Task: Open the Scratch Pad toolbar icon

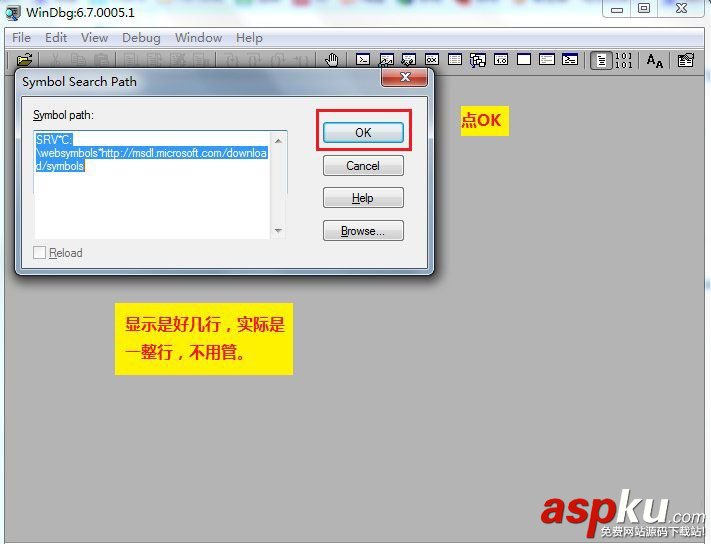Action: point(524,59)
